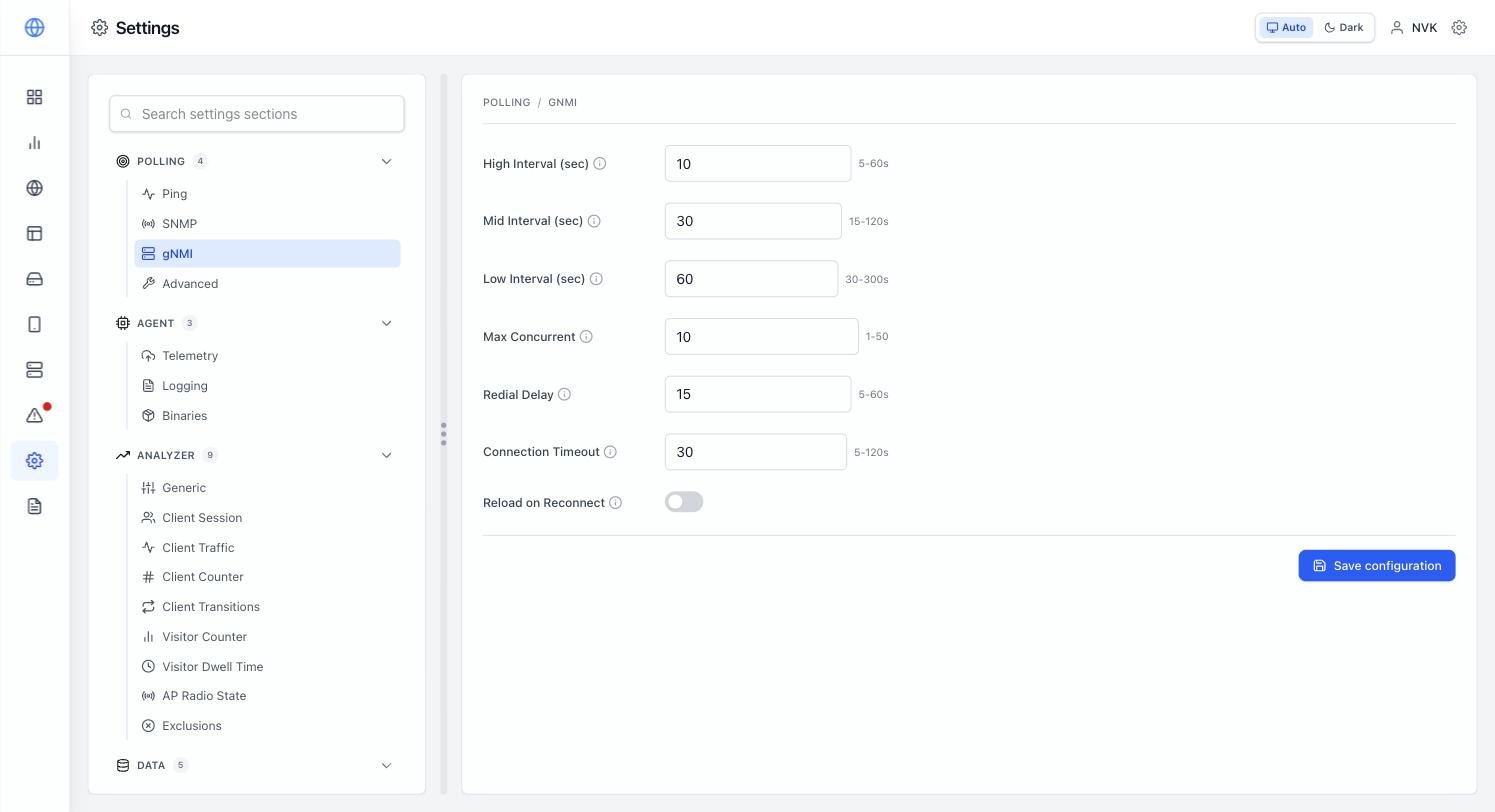Open Advanced polling settings
Viewport: 1495px width, 812px height.
267,284
